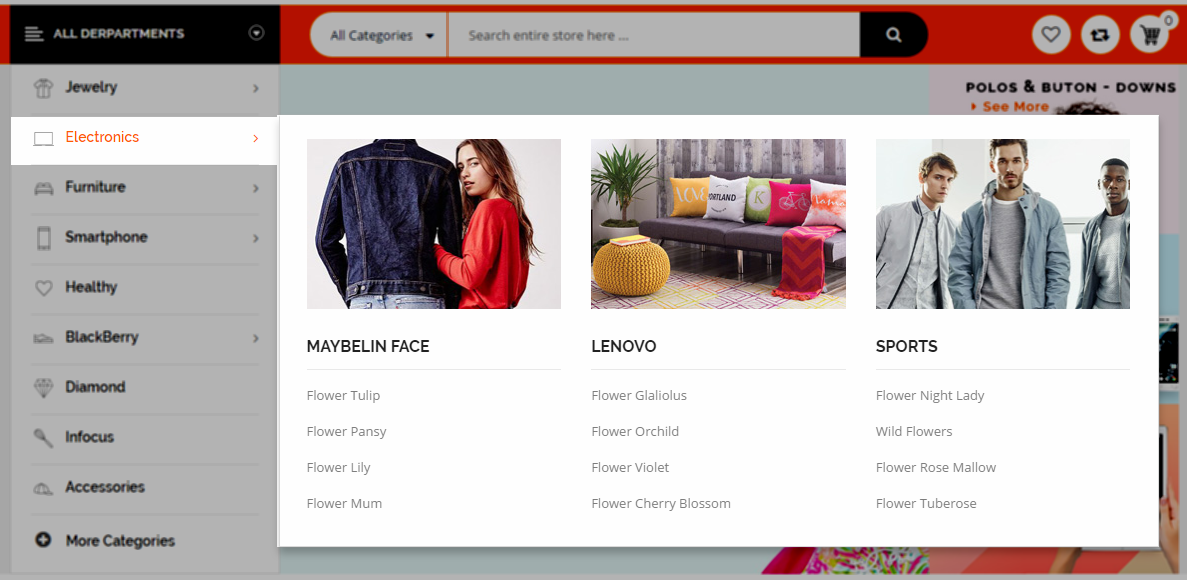
Task: Open the wishlist heart icon
Action: tap(1051, 35)
